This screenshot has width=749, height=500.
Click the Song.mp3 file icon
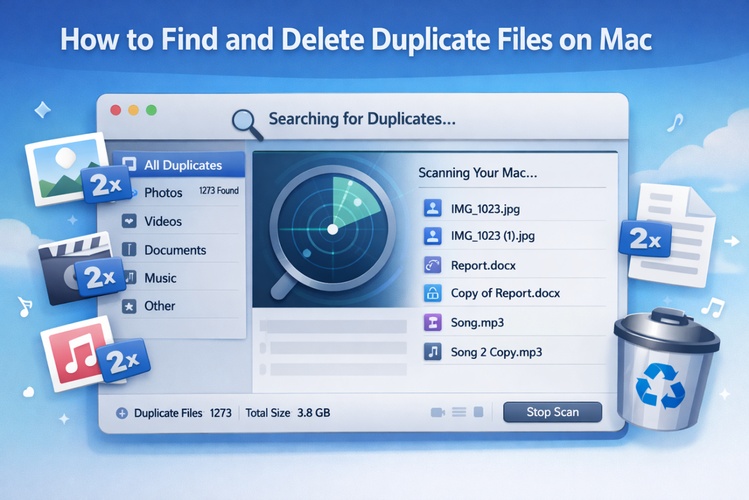[433, 323]
